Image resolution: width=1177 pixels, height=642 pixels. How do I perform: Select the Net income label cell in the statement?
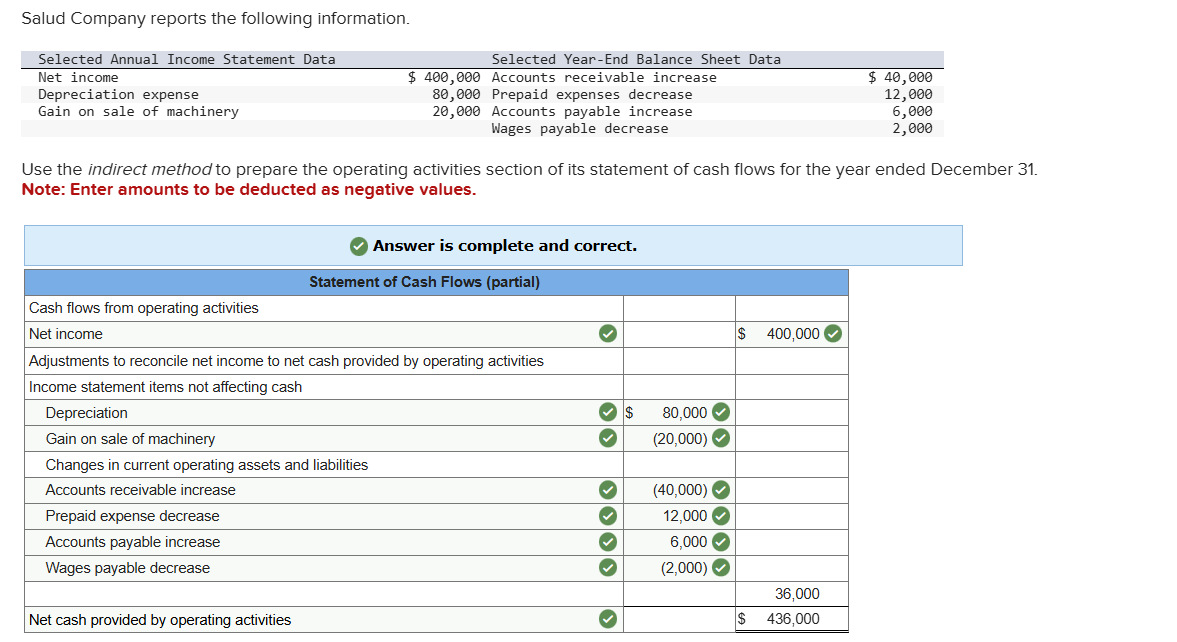[x=324, y=334]
